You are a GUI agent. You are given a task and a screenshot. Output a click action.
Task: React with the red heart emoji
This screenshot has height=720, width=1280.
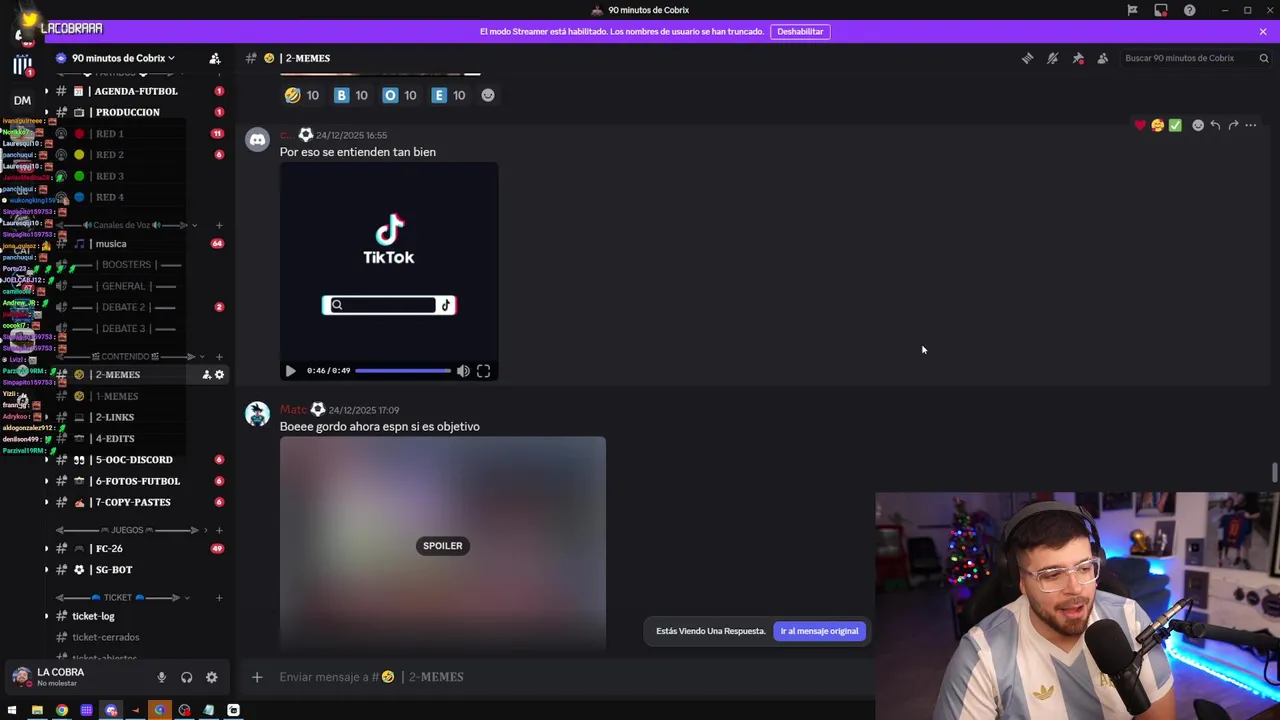click(1140, 125)
